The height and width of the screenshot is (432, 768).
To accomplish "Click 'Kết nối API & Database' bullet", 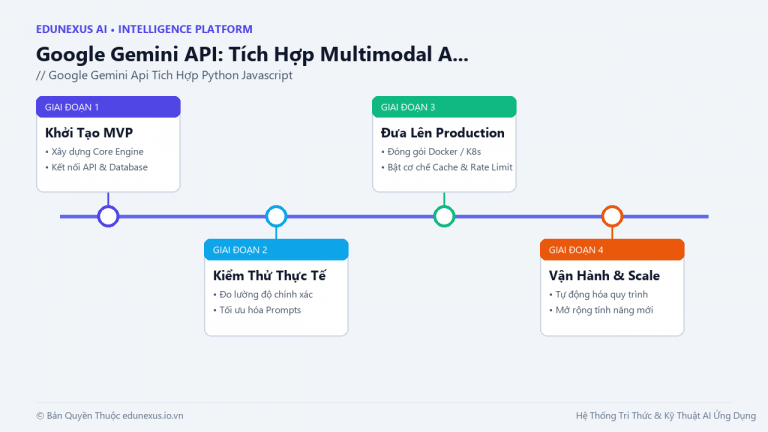I will 96,167.
